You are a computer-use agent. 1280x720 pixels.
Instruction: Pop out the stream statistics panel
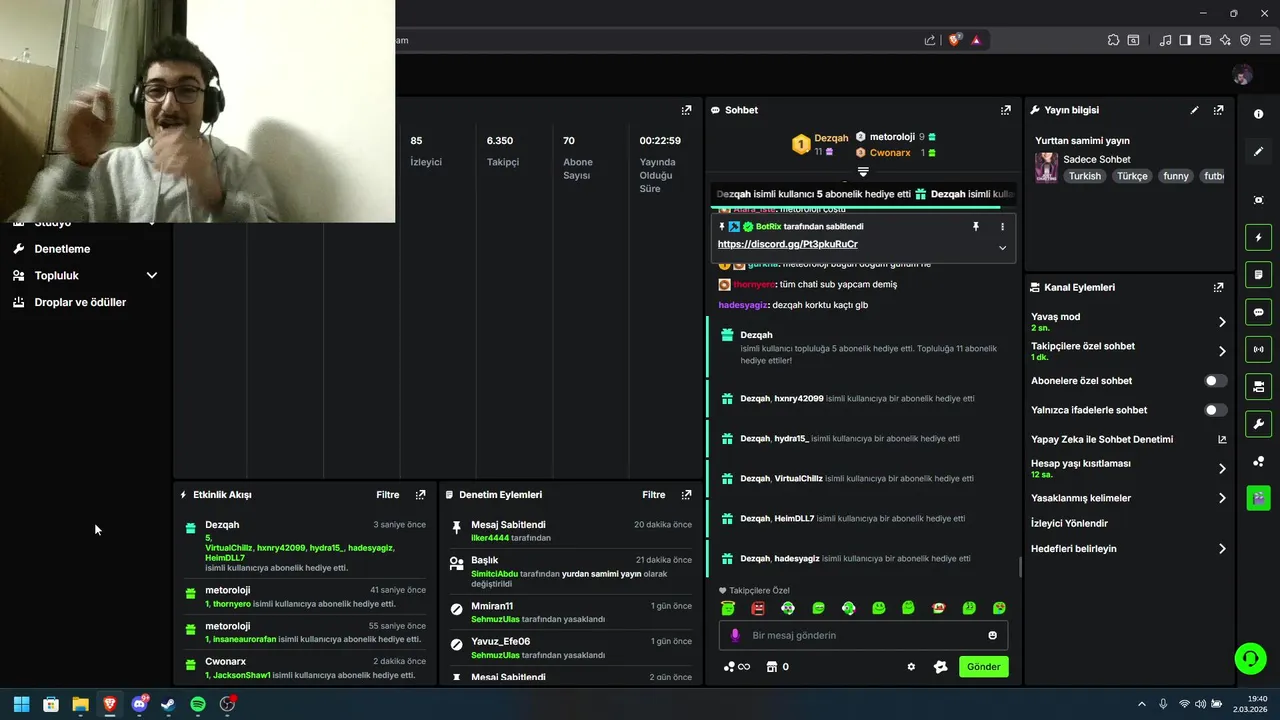(686, 110)
